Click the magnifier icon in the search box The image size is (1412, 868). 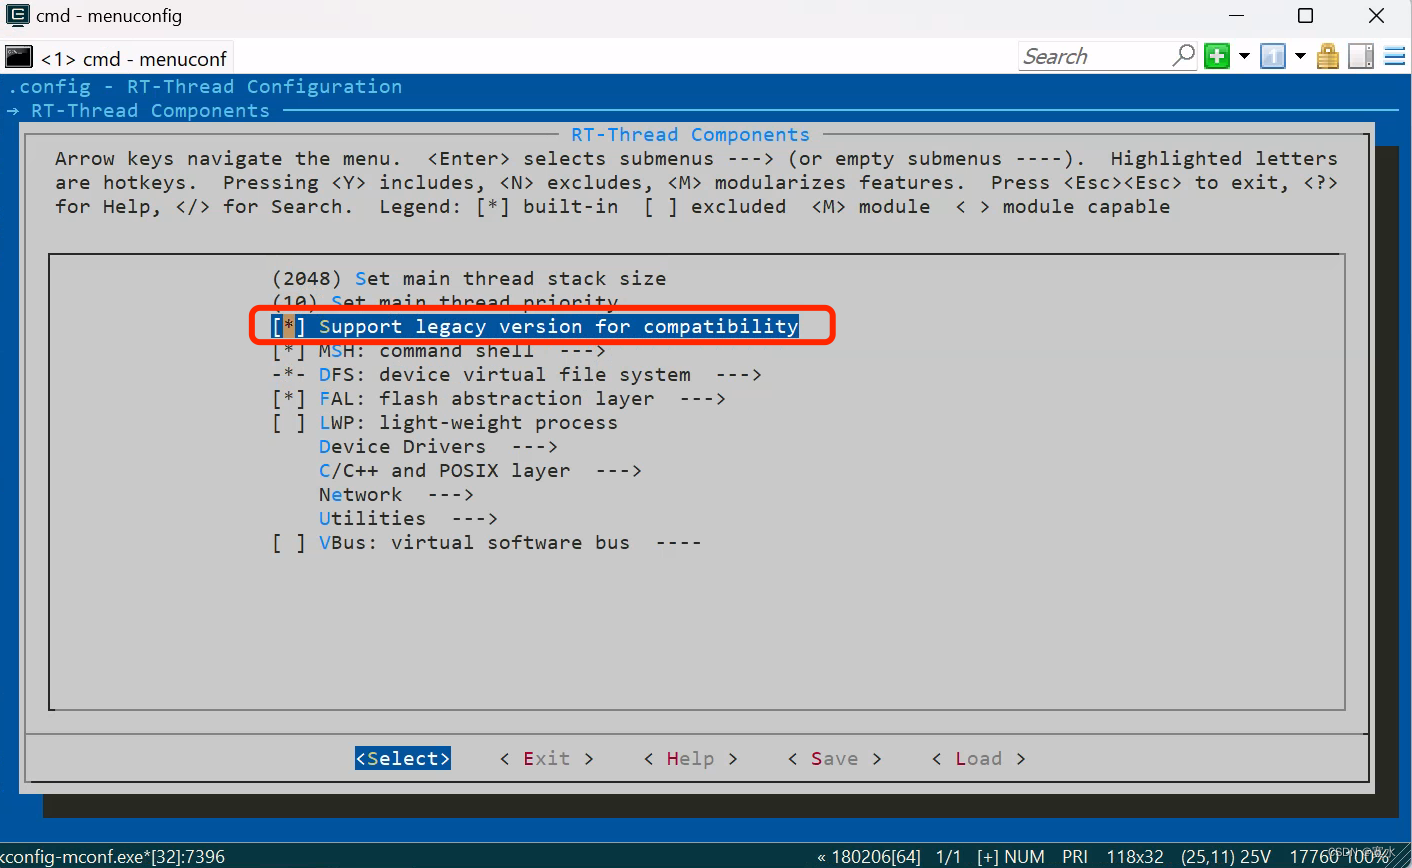pyautogui.click(x=1183, y=56)
